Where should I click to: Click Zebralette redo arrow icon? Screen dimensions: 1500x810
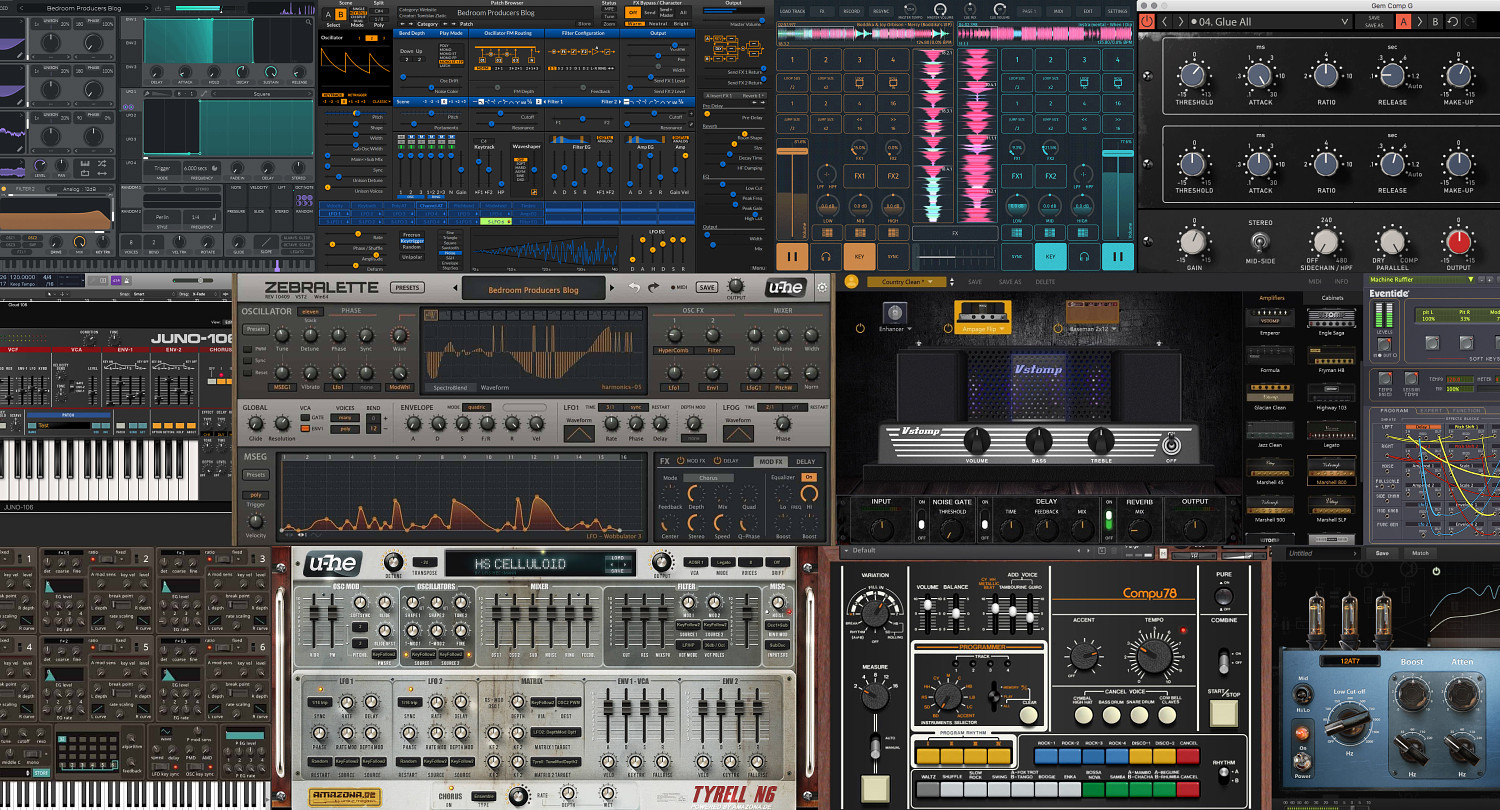pyautogui.click(x=652, y=287)
